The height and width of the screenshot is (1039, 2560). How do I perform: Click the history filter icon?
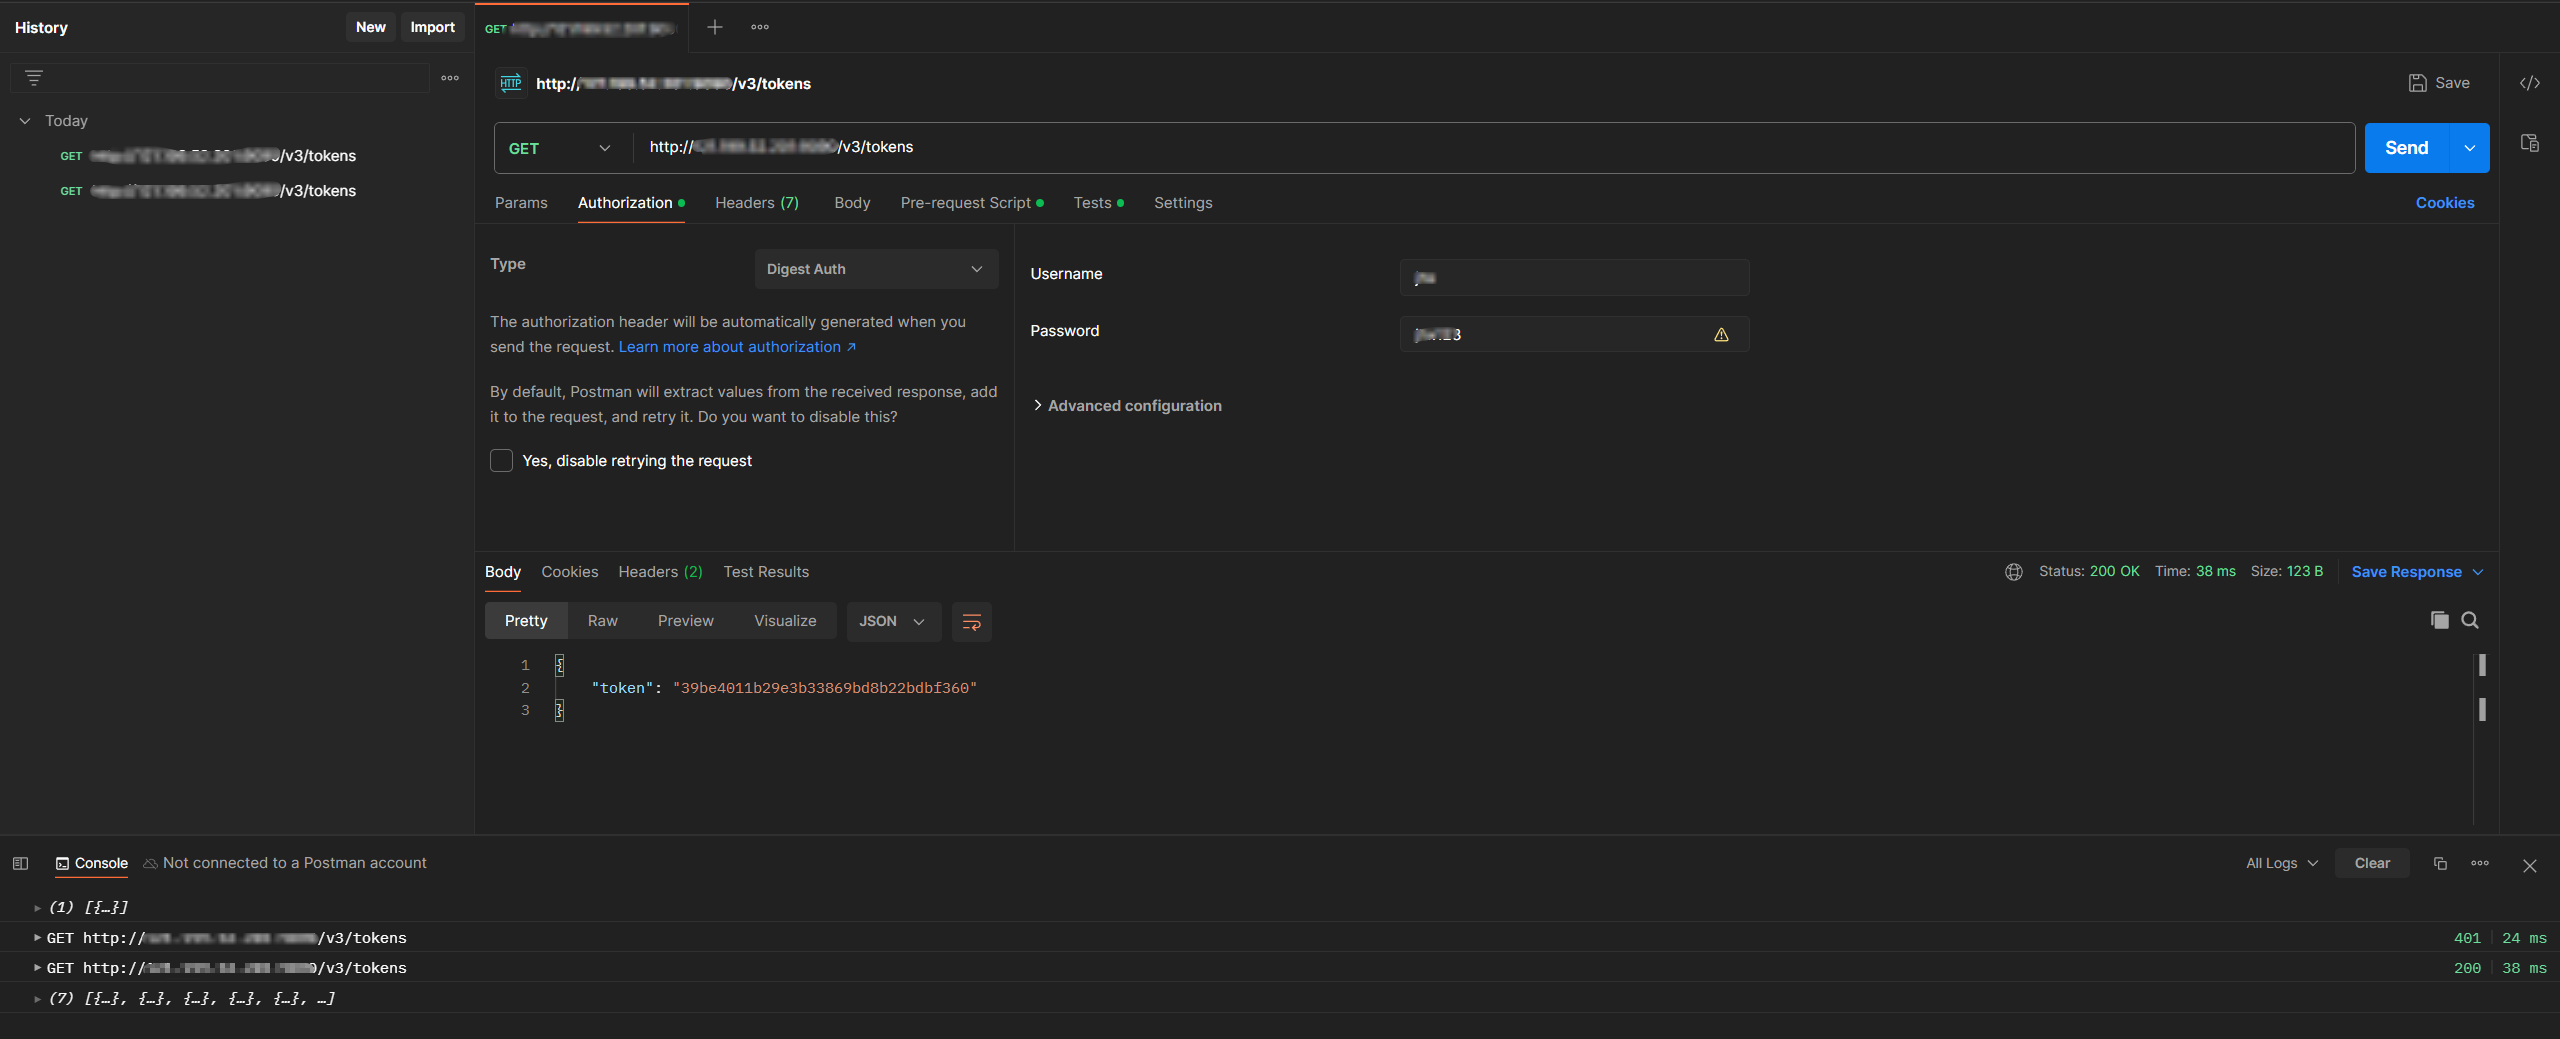click(x=34, y=78)
